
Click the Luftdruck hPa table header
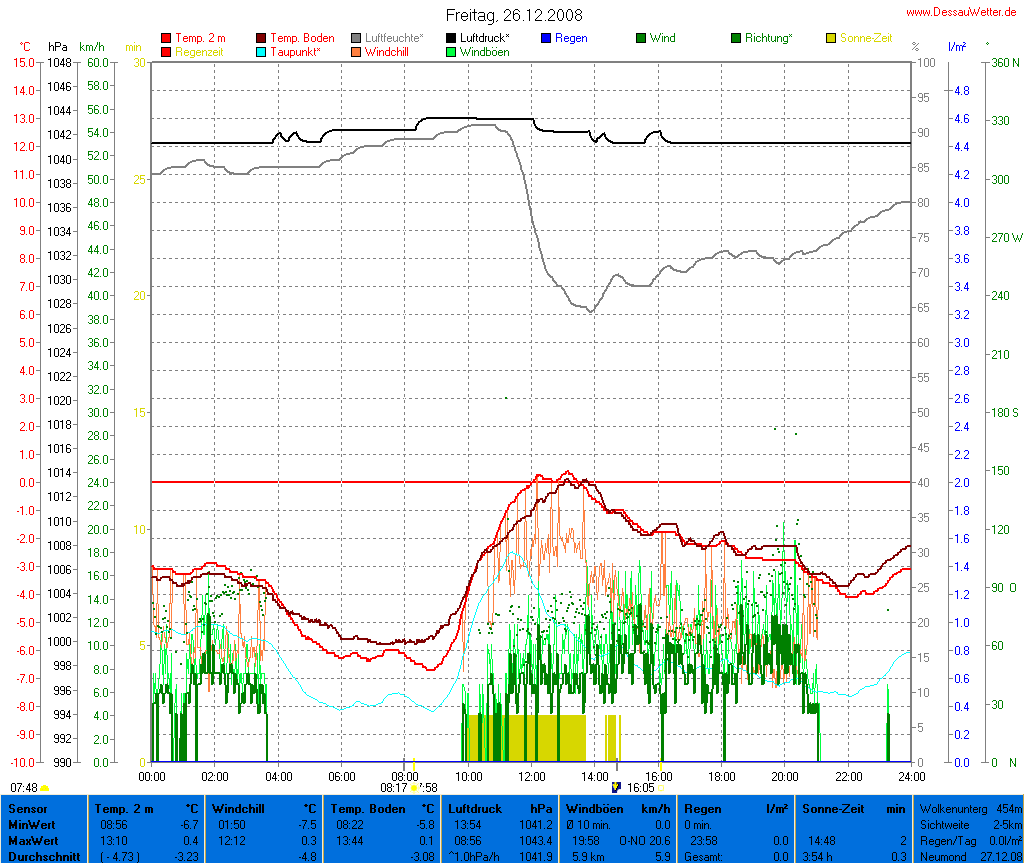point(500,808)
